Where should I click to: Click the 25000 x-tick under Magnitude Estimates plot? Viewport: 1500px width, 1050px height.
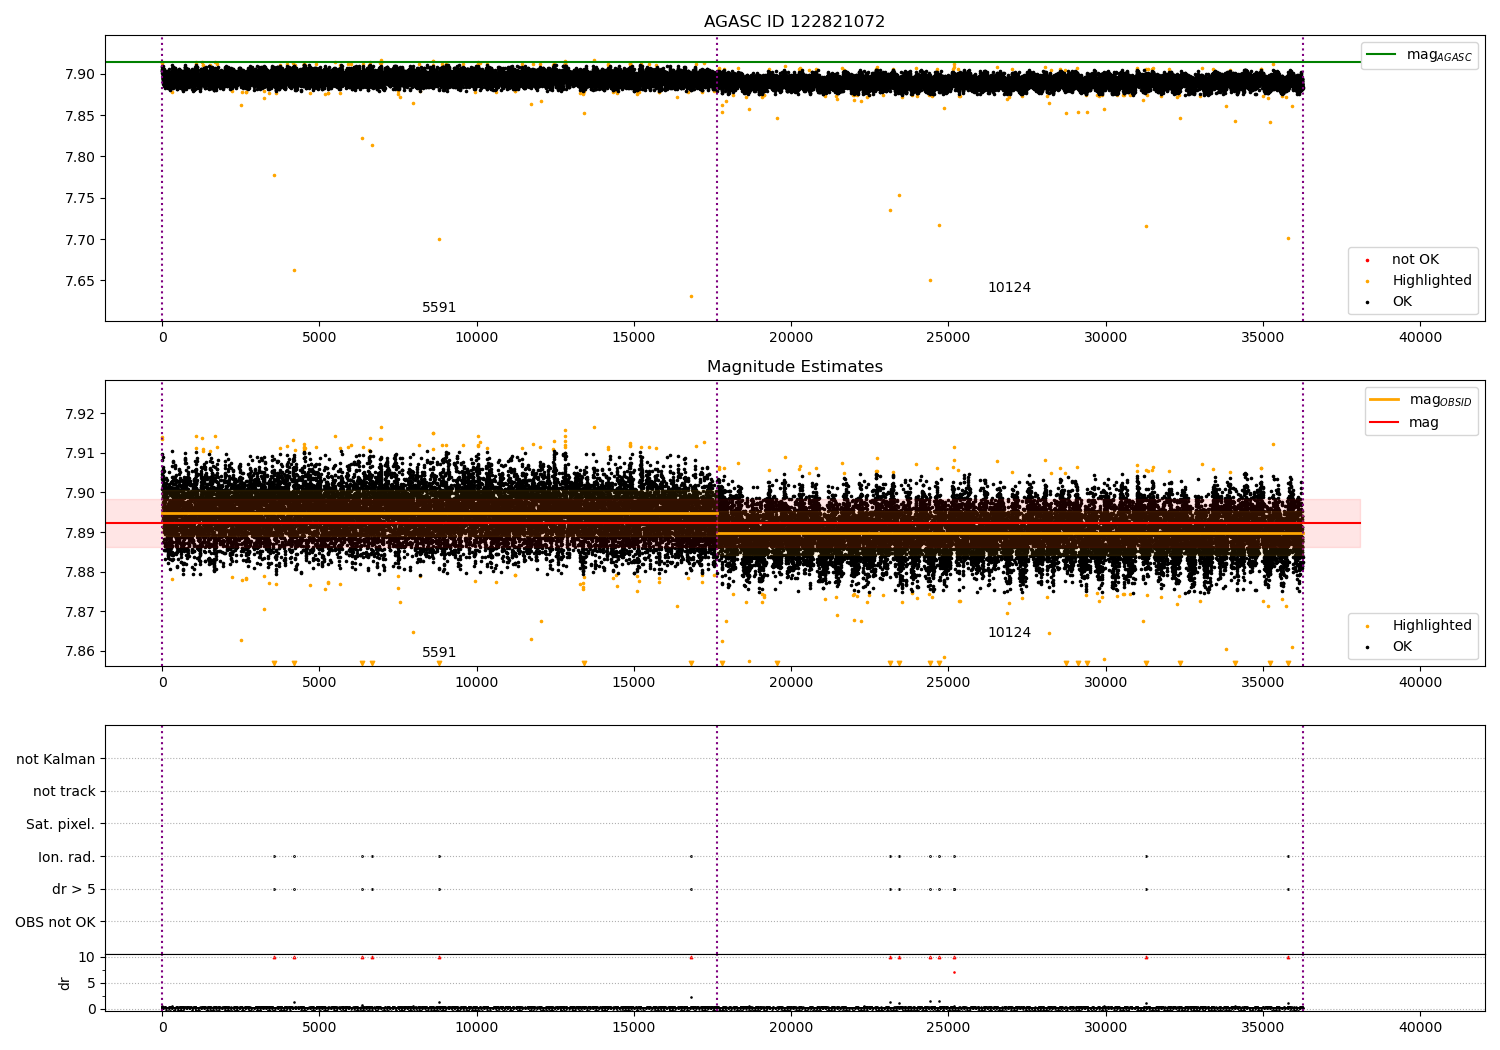tap(948, 682)
